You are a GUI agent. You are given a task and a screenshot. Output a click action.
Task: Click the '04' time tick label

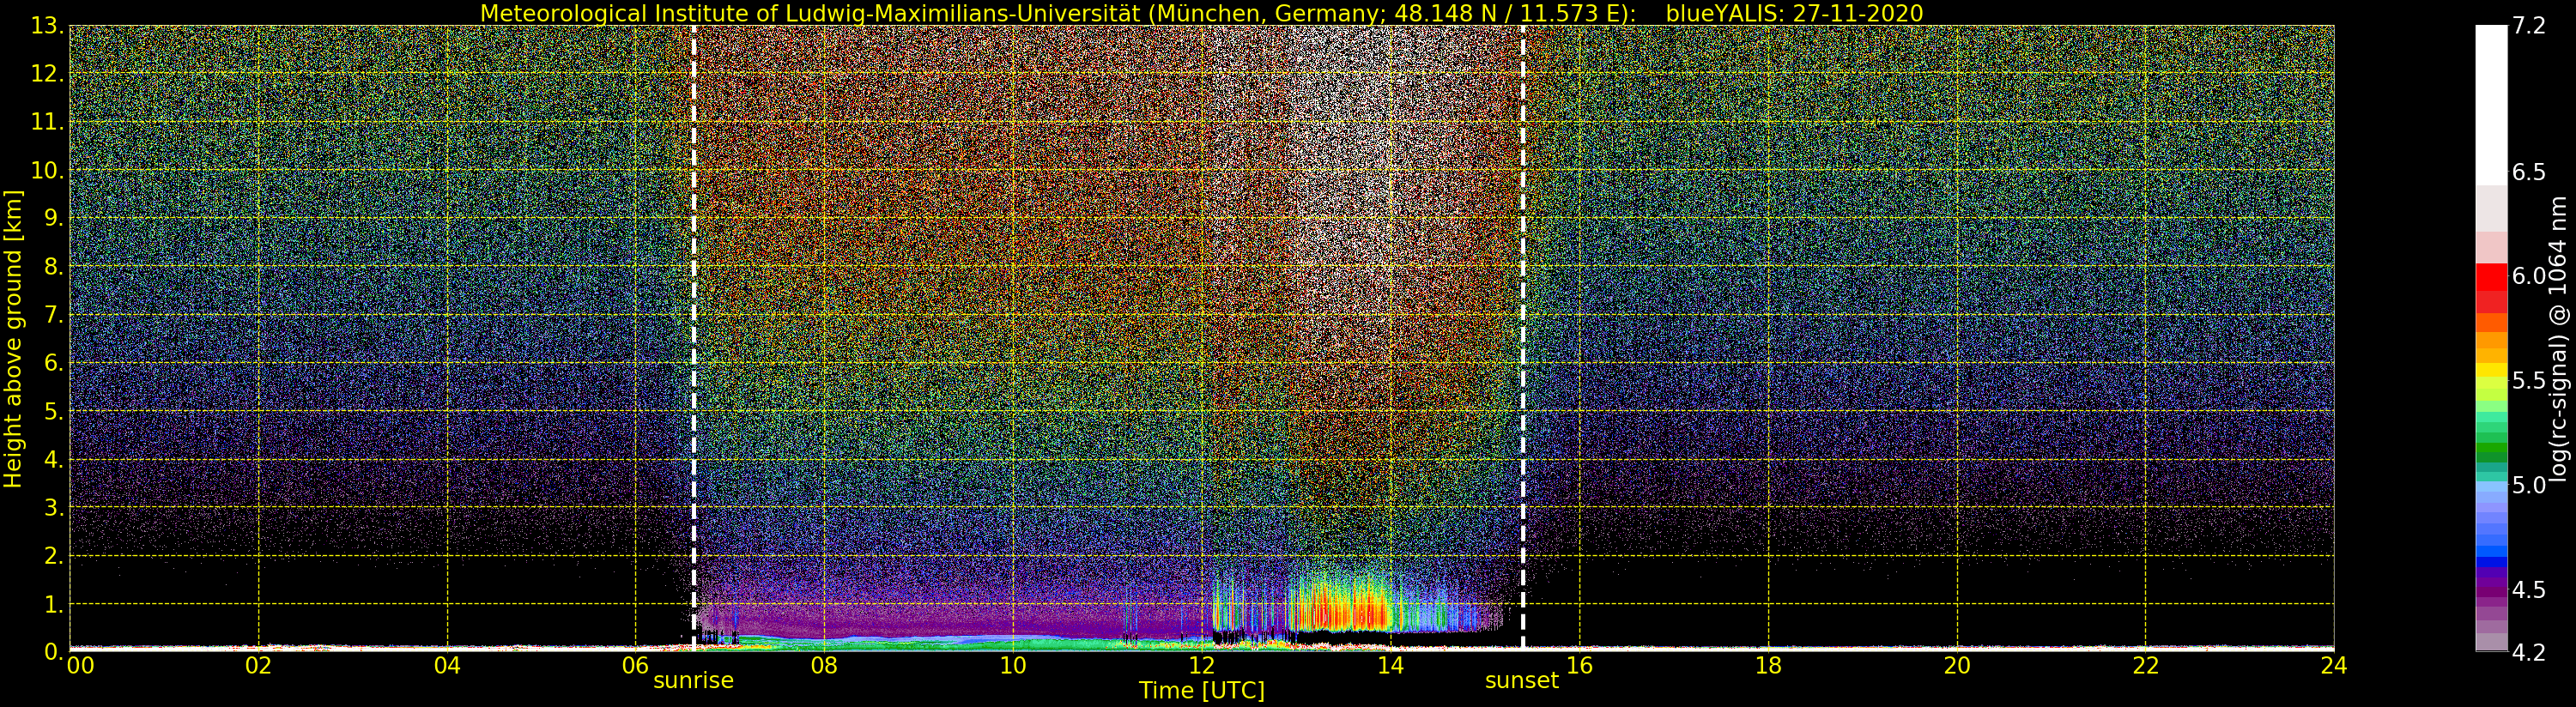tap(447, 665)
